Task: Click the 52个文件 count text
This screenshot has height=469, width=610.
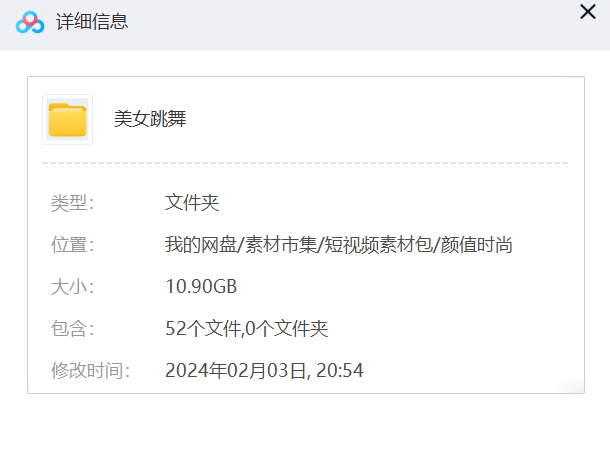Action: point(202,329)
